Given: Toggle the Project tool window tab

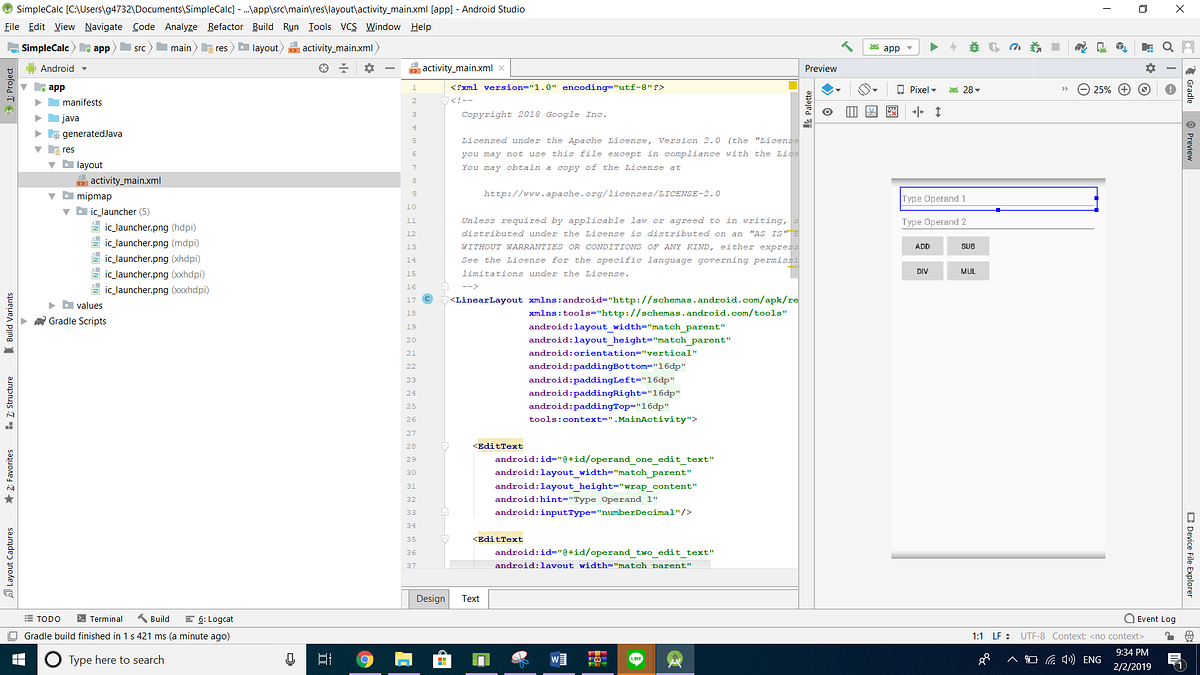Looking at the screenshot, I should pyautogui.click(x=8, y=92).
